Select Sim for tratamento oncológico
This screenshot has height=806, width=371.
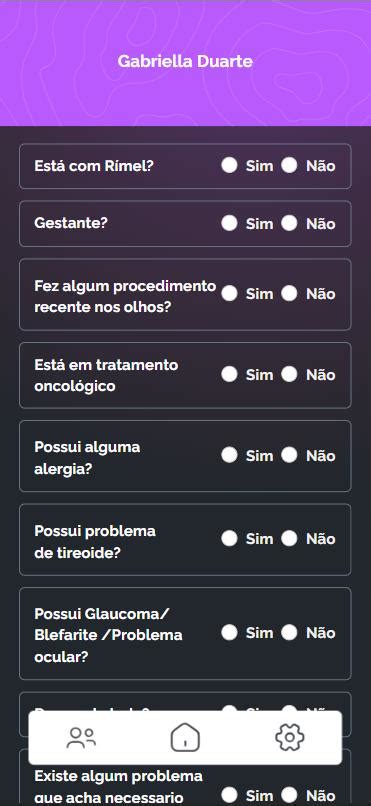229,375
